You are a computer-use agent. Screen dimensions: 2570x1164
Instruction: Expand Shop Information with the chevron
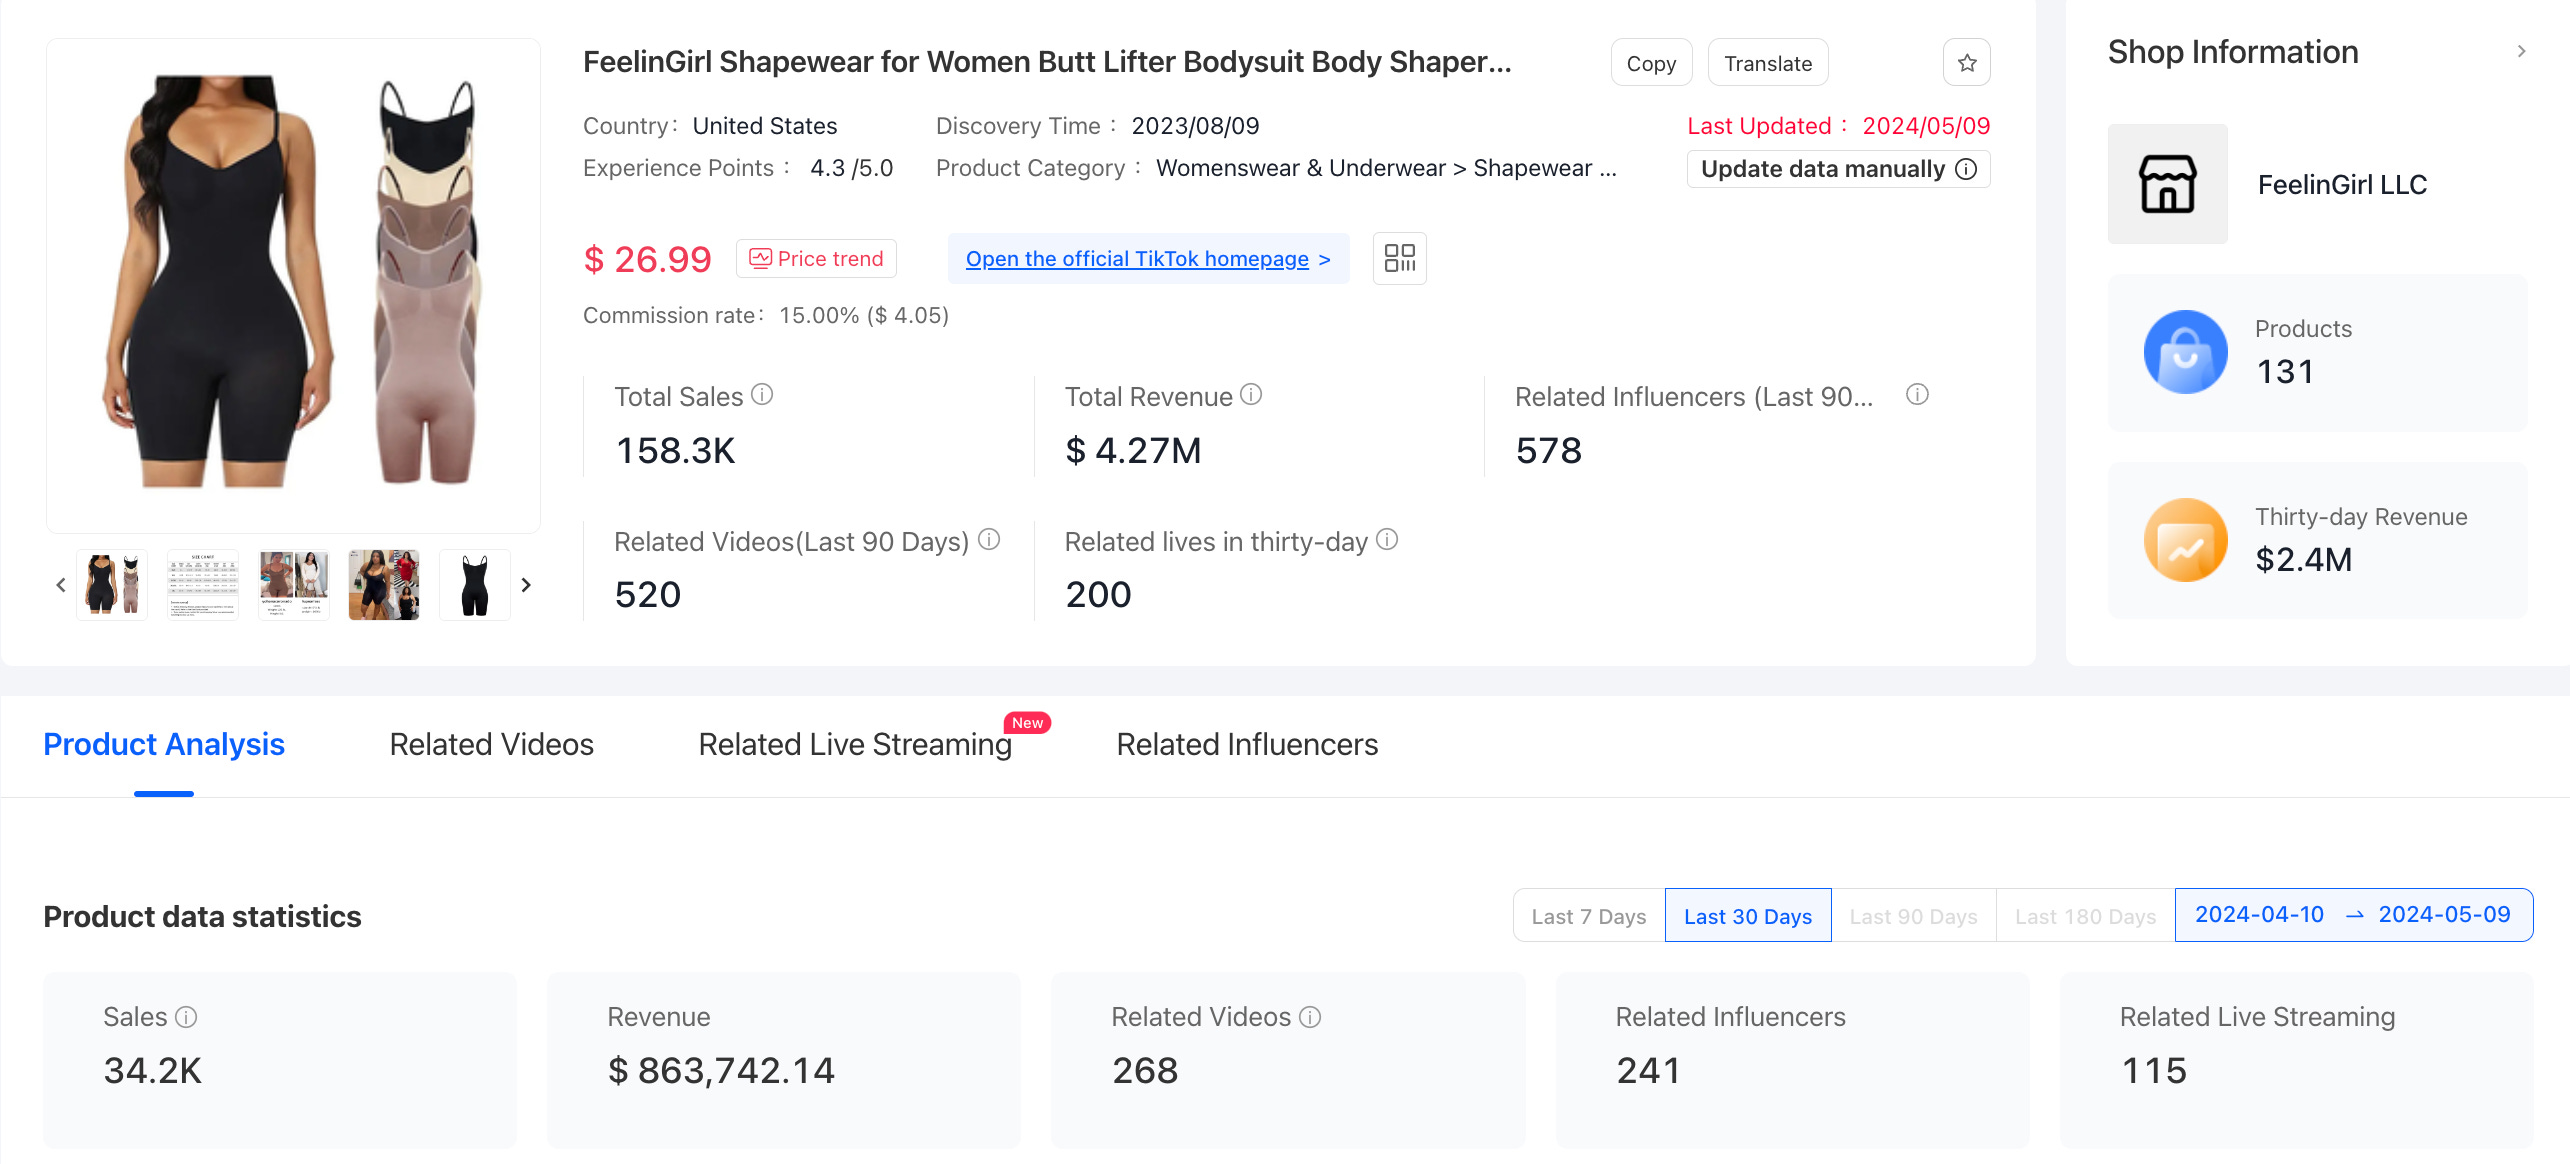tap(2522, 51)
